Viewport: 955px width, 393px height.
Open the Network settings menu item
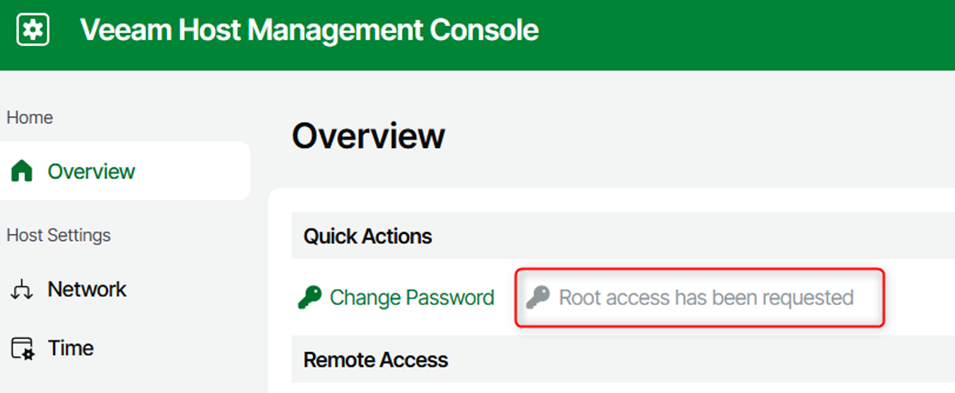tap(87, 289)
